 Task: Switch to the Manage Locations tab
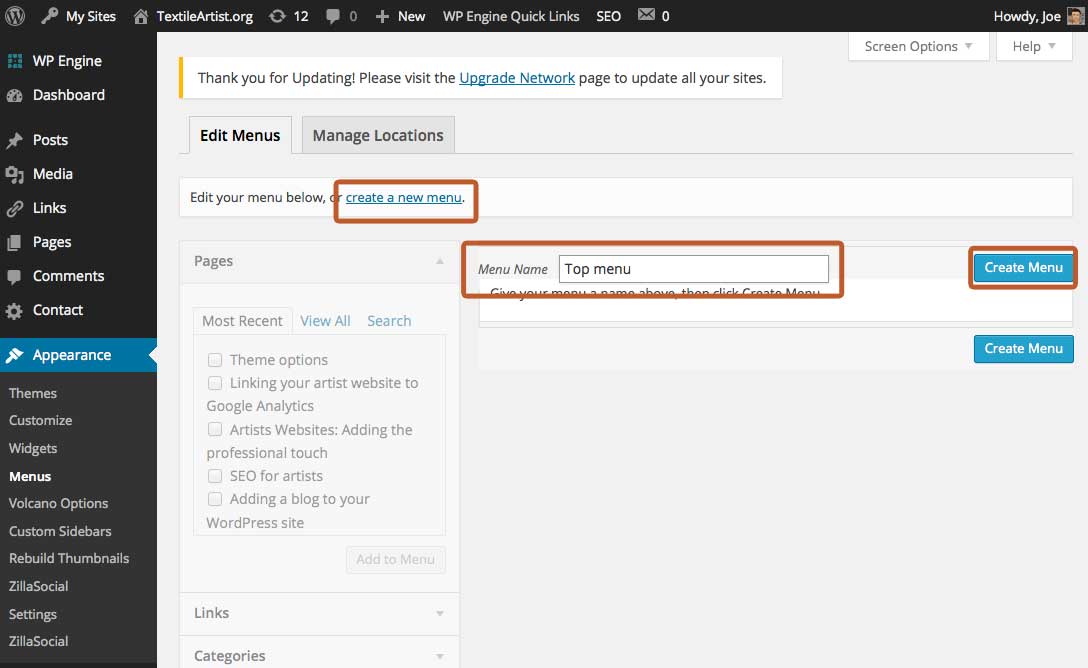pos(378,135)
